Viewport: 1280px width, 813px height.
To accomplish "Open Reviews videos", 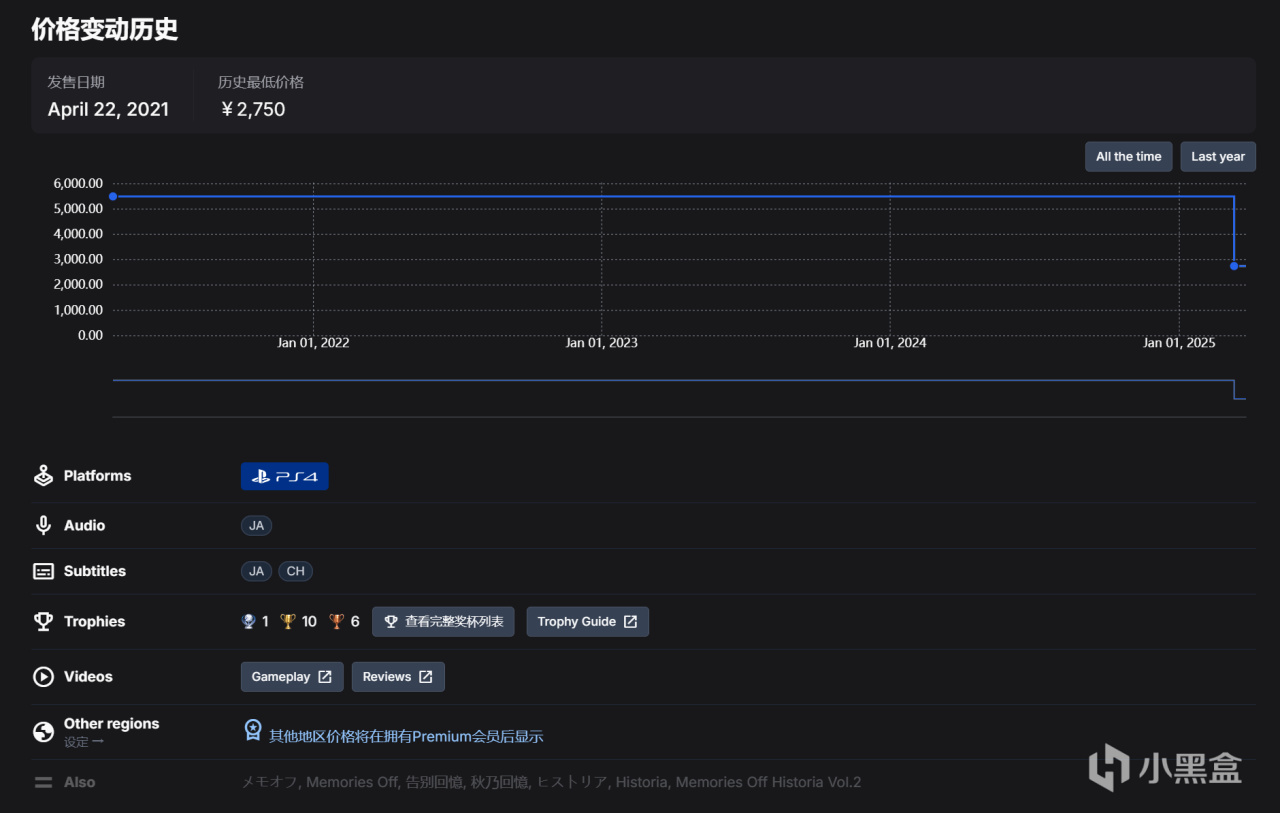I will coord(398,677).
